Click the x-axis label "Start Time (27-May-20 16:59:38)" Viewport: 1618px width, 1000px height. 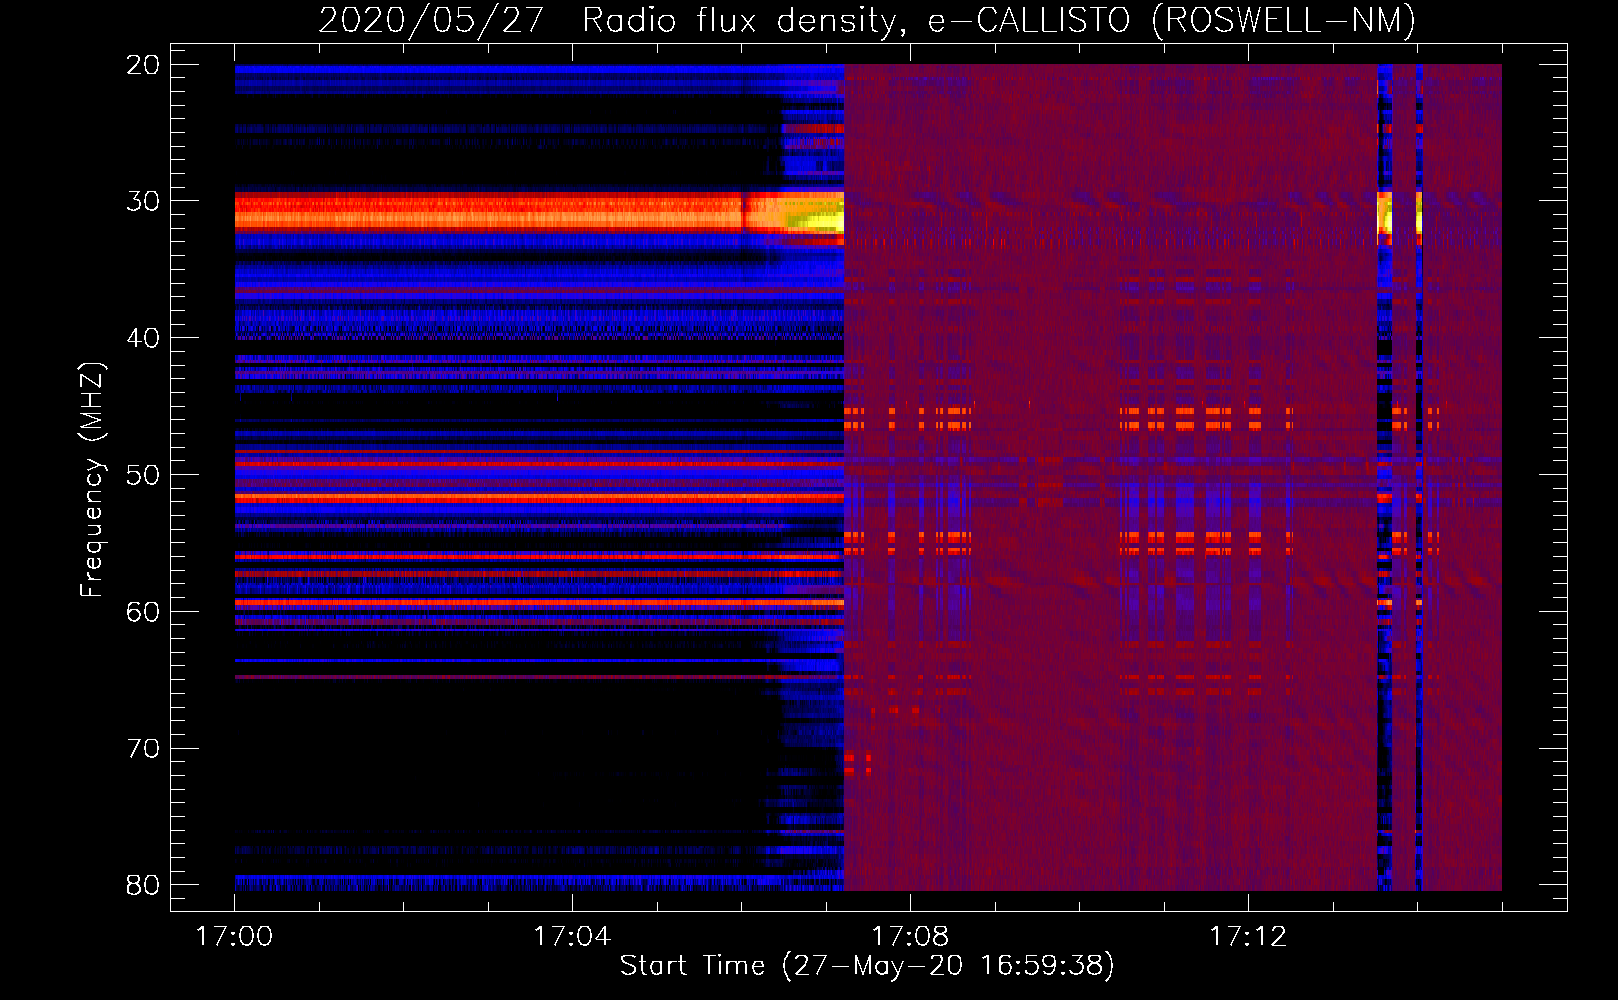point(867,966)
